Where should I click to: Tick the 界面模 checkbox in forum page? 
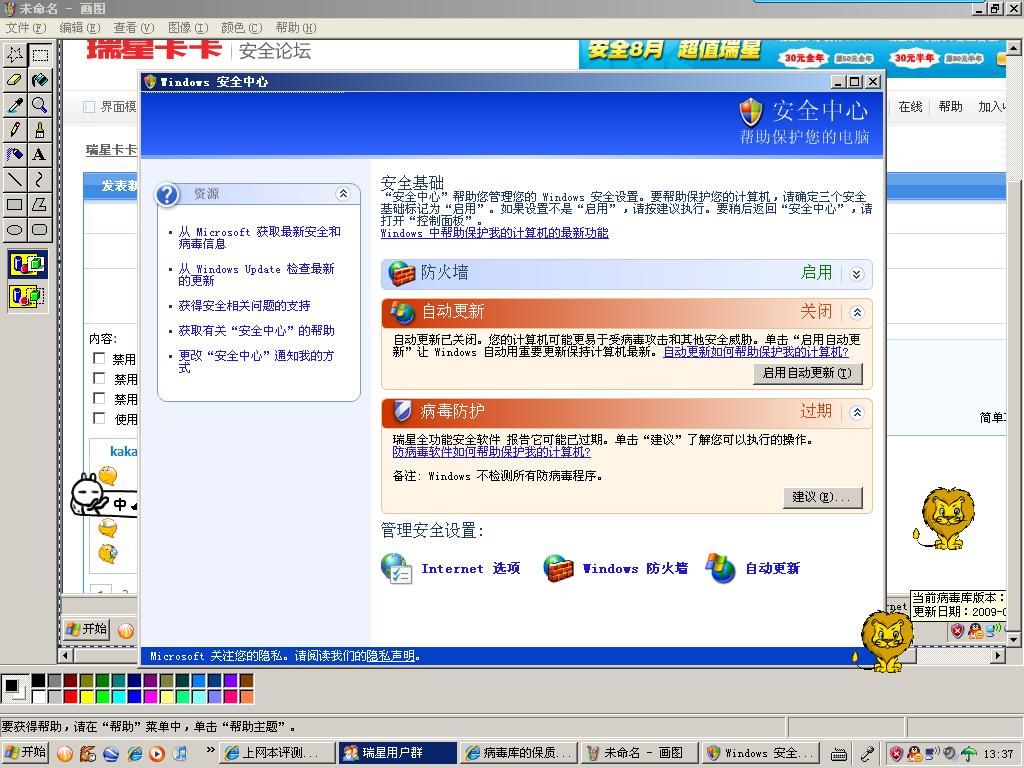point(89,106)
